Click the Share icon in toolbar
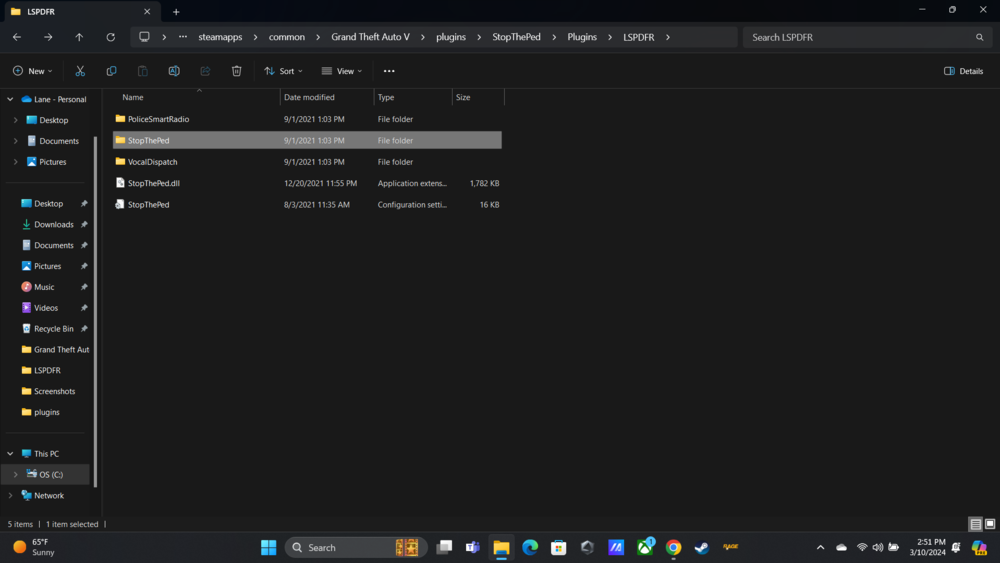This screenshot has width=1000, height=563. [205, 71]
